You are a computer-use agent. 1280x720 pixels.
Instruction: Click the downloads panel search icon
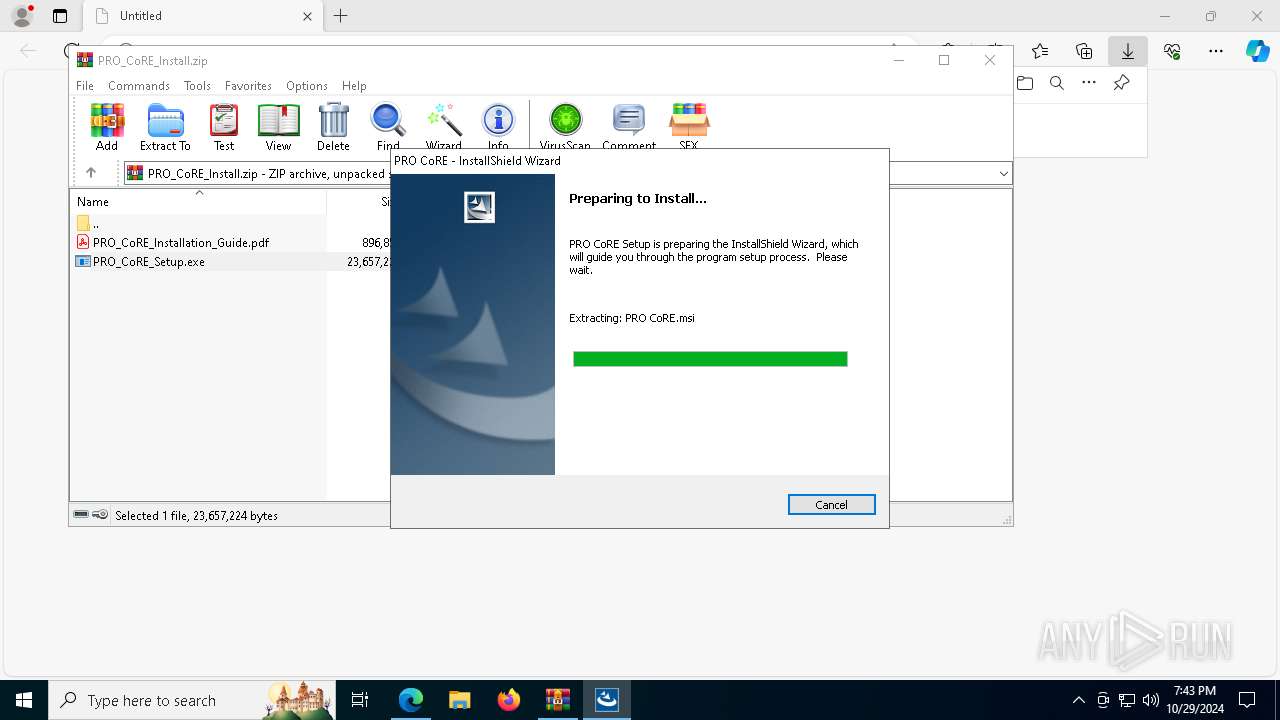tap(1057, 83)
